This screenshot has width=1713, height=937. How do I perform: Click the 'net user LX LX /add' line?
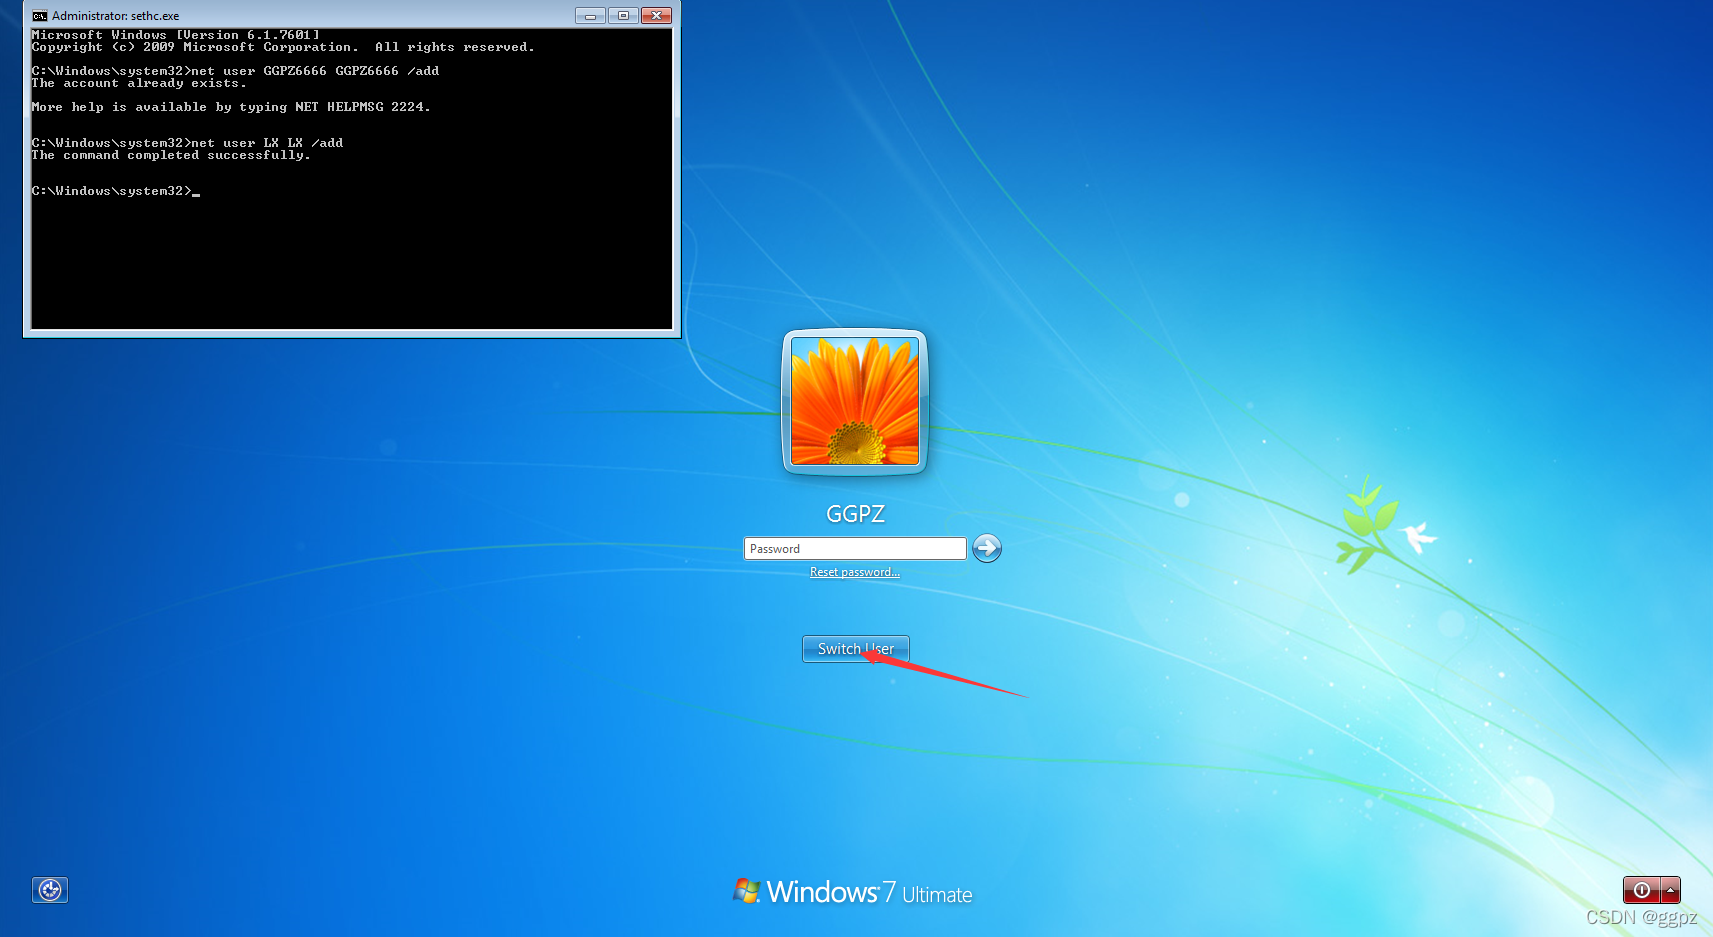point(187,143)
